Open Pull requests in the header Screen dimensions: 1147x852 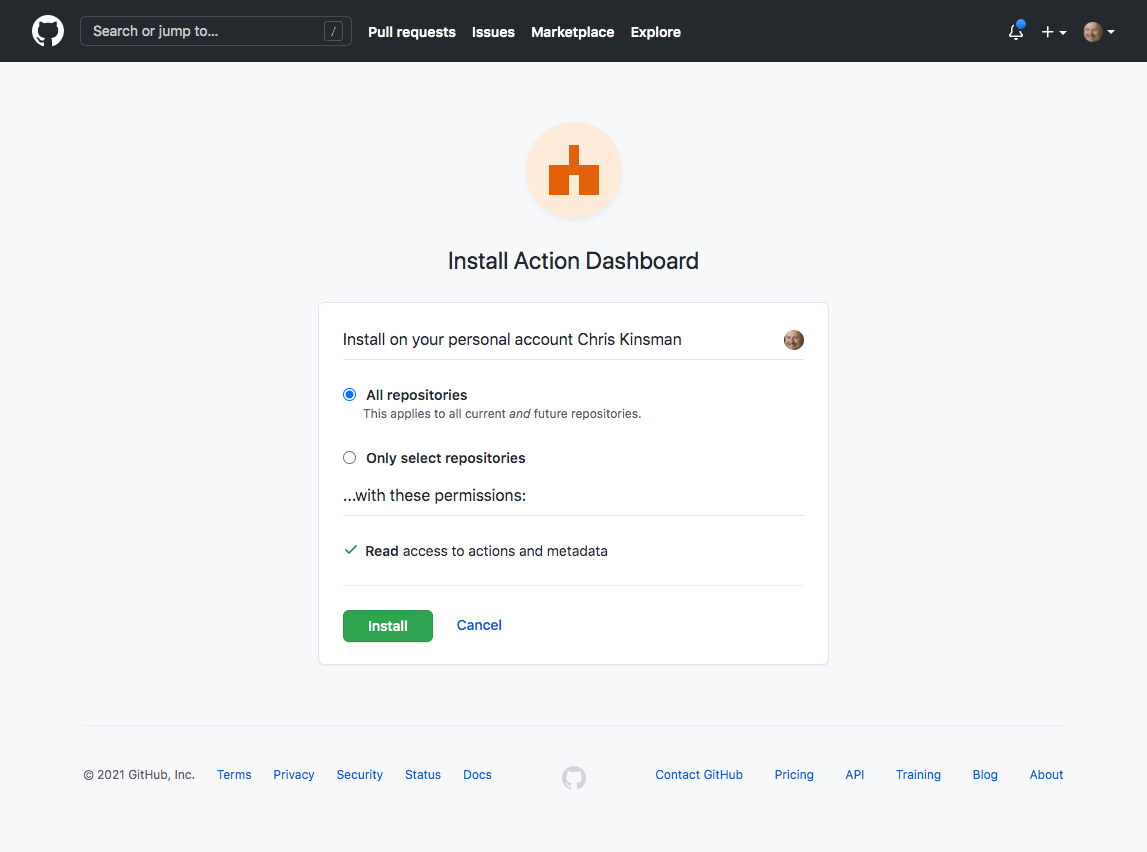point(412,32)
